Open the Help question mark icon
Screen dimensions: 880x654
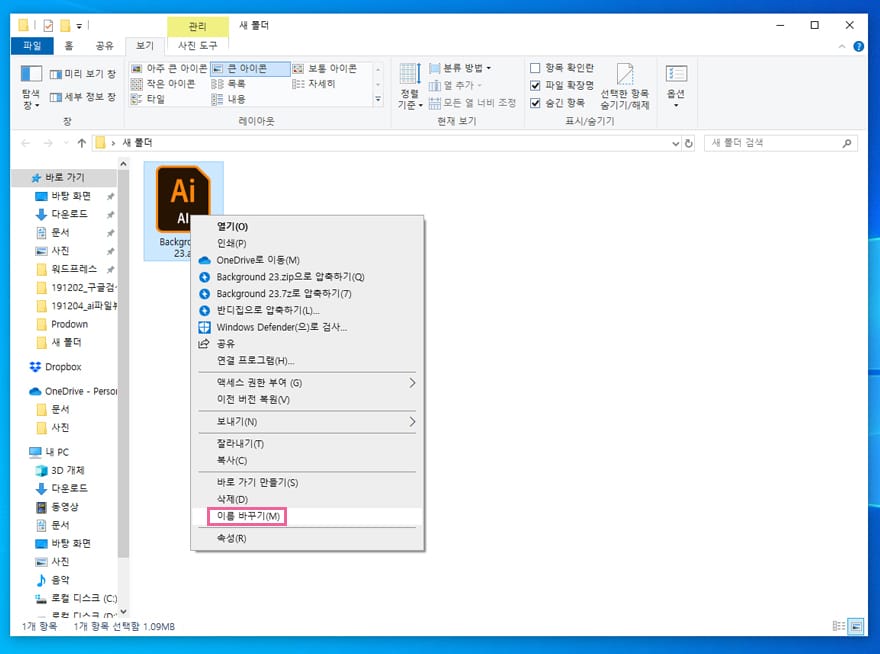[x=859, y=47]
